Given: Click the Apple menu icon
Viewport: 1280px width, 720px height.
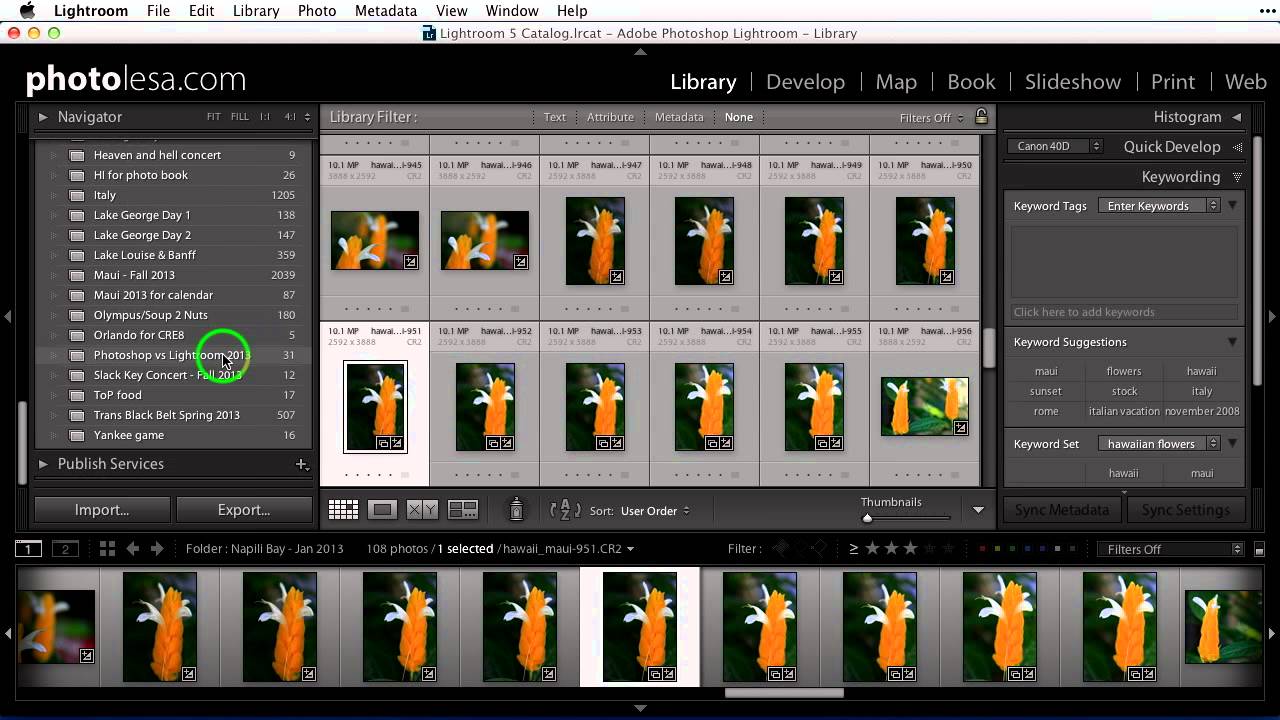Looking at the screenshot, I should [x=27, y=11].
